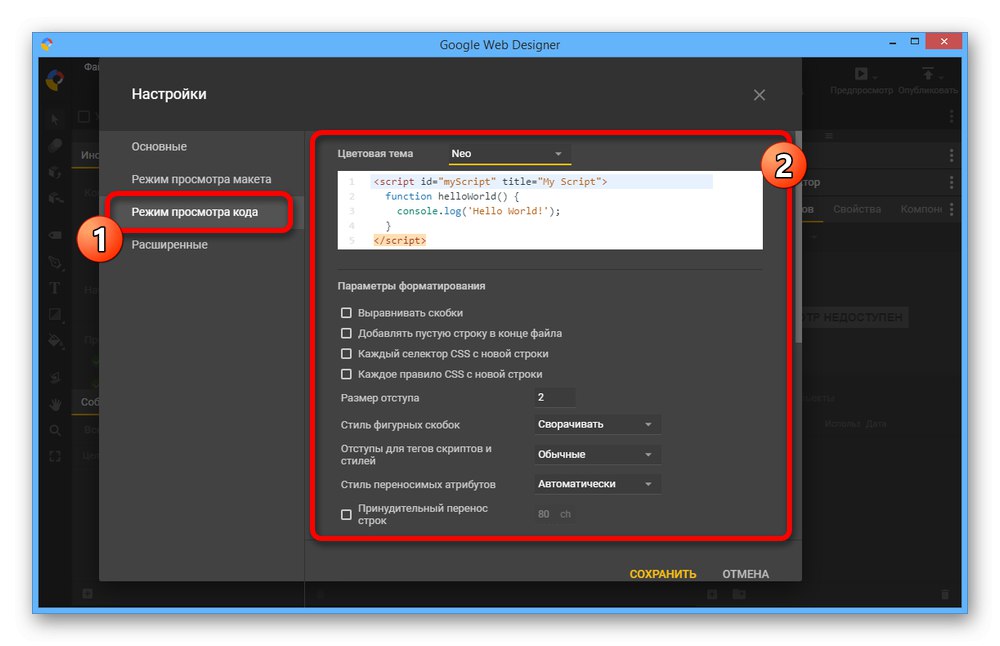Click the Размер отступа label
This screenshot has height=646, width=1000.
click(380, 398)
